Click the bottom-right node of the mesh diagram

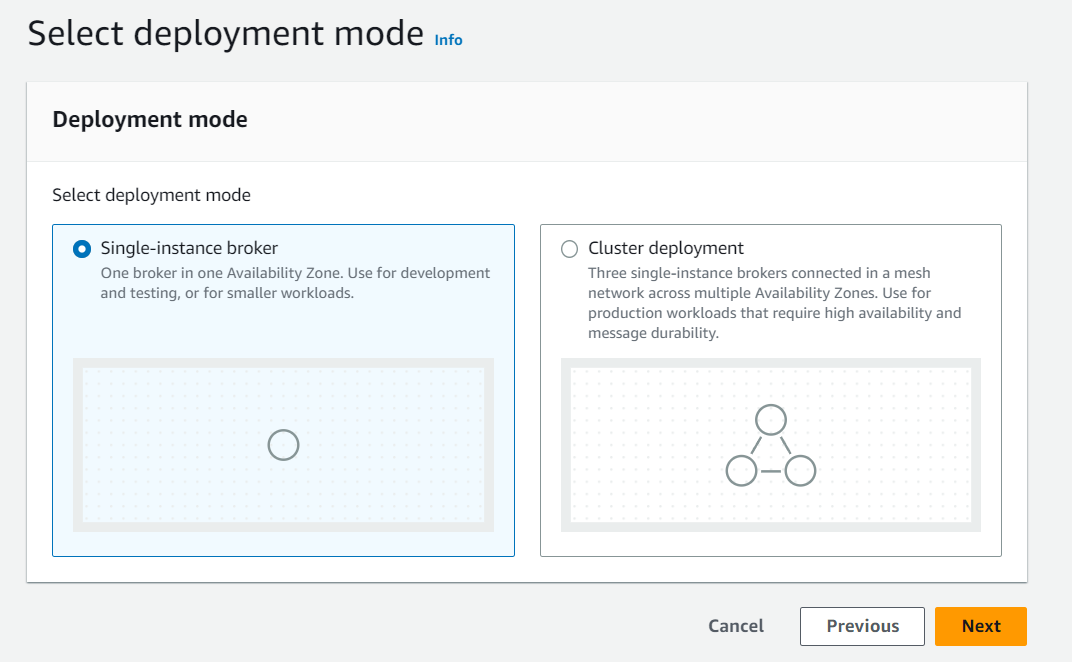(799, 469)
